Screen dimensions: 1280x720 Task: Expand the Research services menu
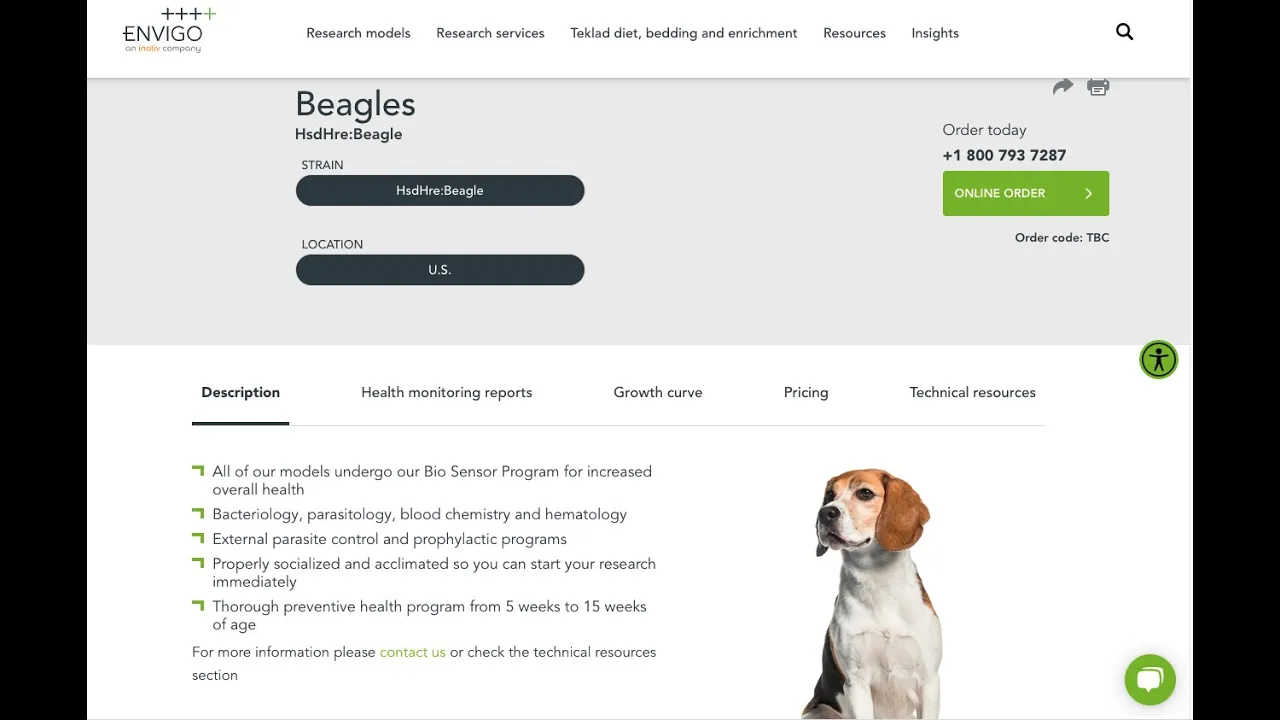pyautogui.click(x=490, y=33)
